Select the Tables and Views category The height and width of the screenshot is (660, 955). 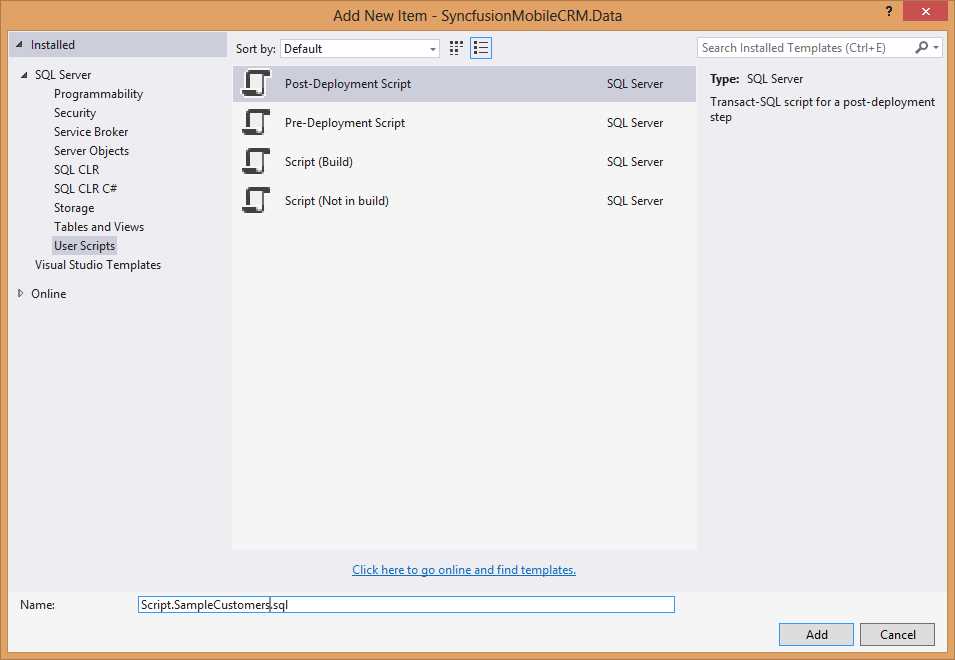pos(99,226)
